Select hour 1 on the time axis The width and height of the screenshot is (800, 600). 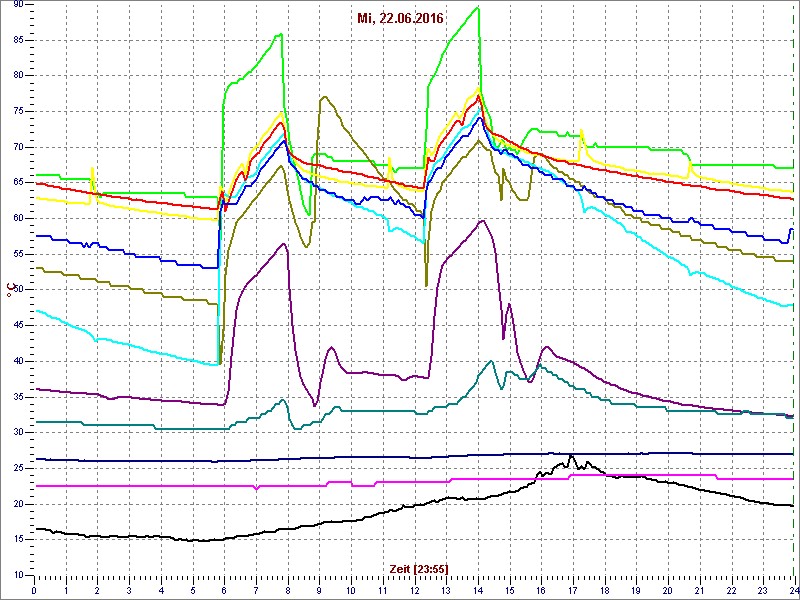pos(66,590)
